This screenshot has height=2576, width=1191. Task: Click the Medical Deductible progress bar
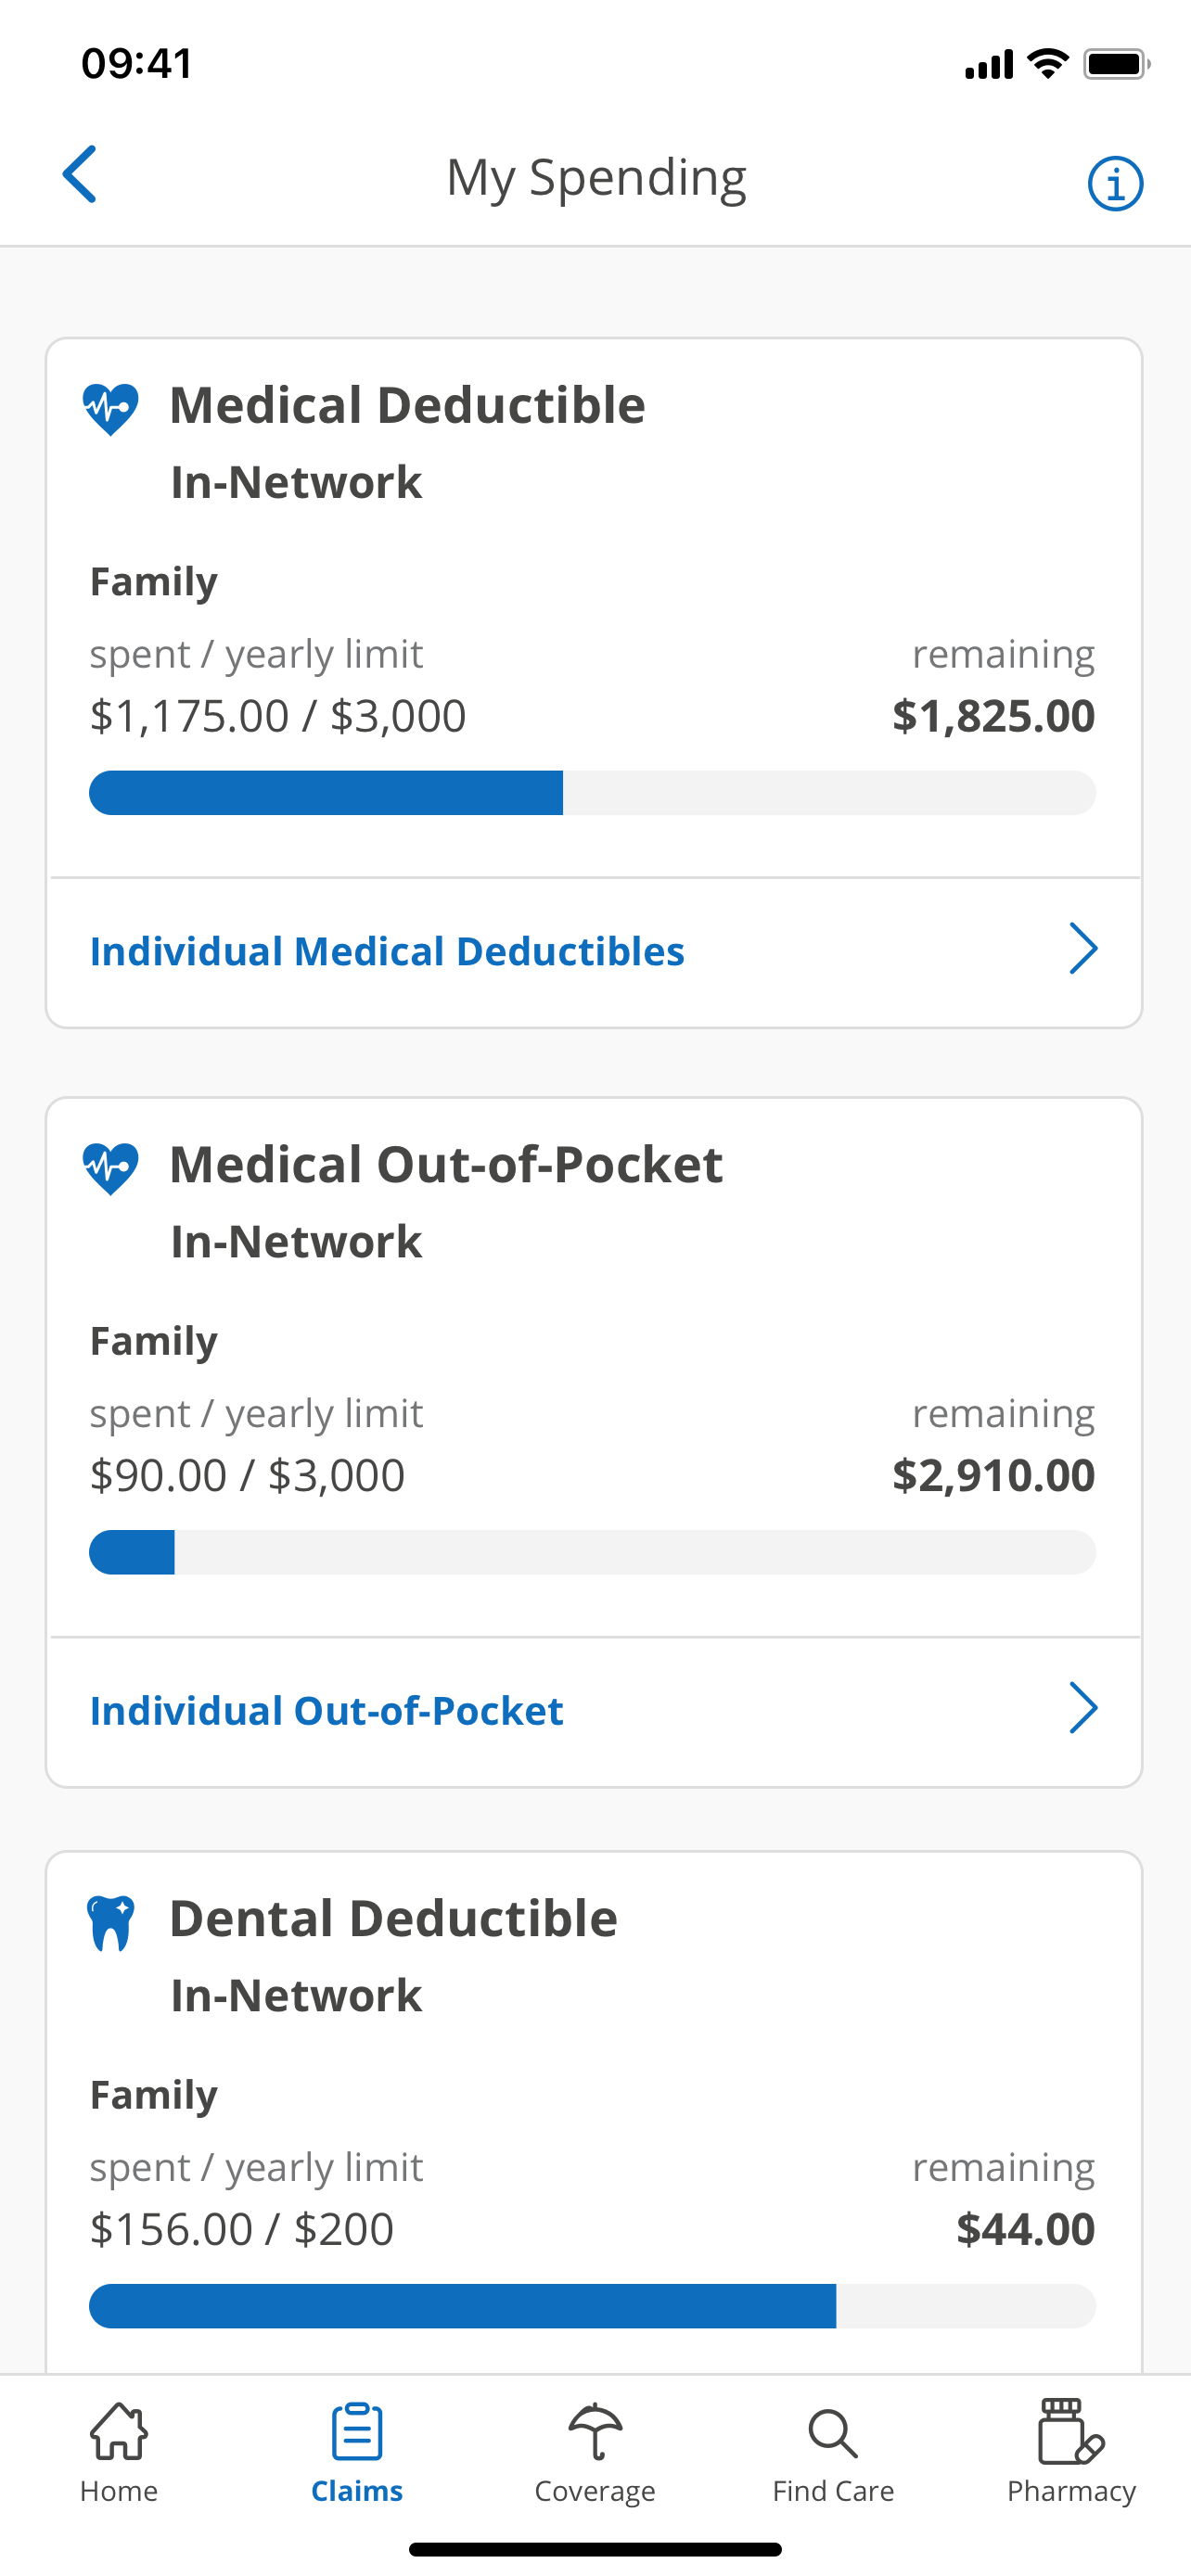(x=593, y=793)
